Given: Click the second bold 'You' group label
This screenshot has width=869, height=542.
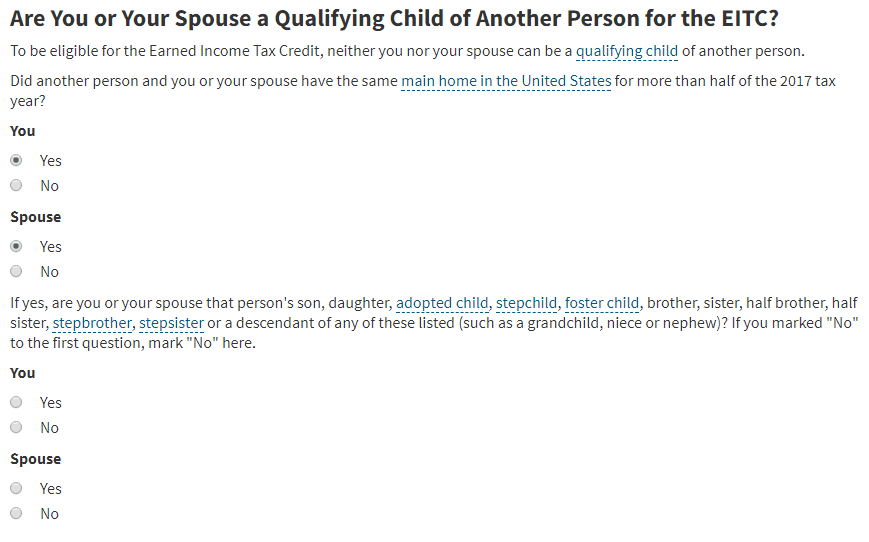Looking at the screenshot, I should pos(23,374).
